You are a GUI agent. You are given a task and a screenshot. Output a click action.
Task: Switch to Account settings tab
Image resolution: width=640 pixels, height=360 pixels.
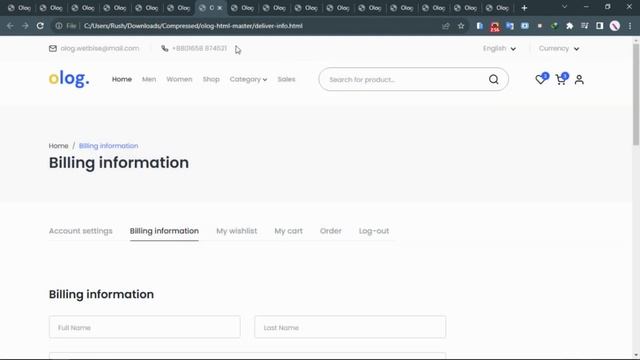click(80, 231)
